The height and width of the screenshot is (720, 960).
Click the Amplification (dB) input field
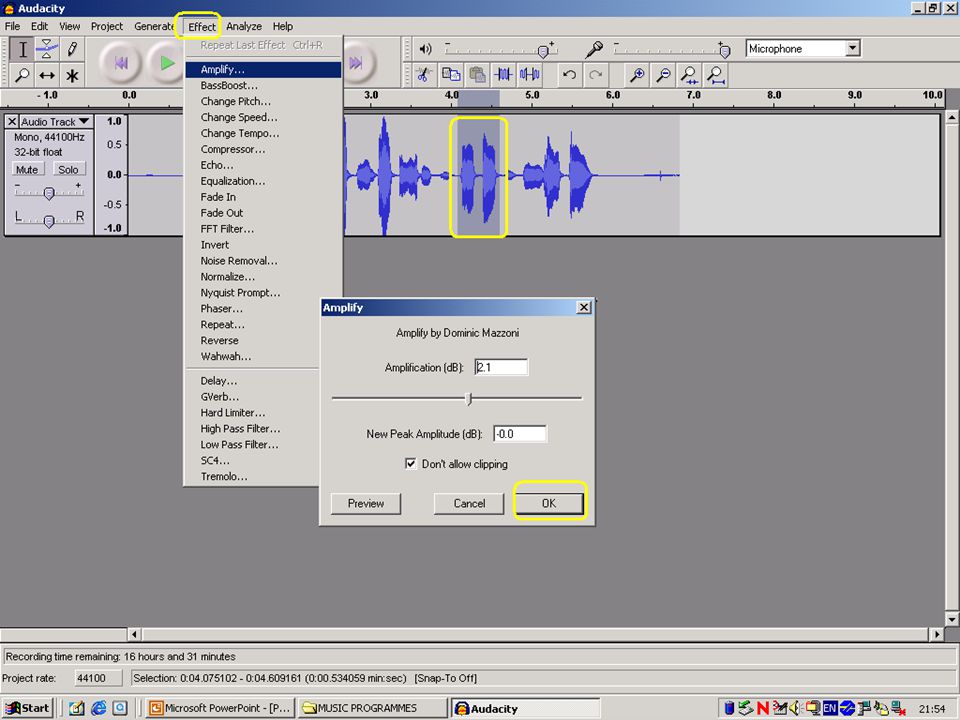click(501, 367)
